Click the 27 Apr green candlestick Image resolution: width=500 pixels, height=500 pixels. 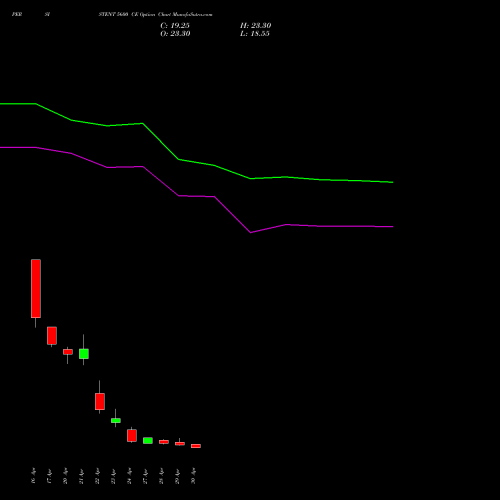pos(148,441)
